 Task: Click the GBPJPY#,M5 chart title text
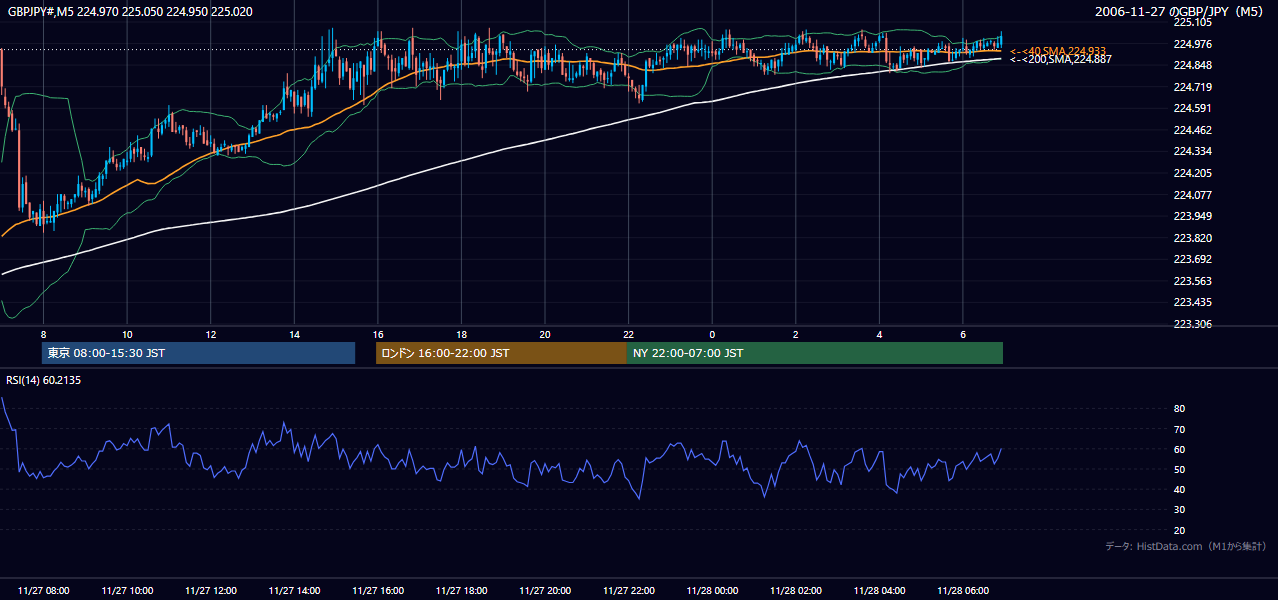coord(130,11)
